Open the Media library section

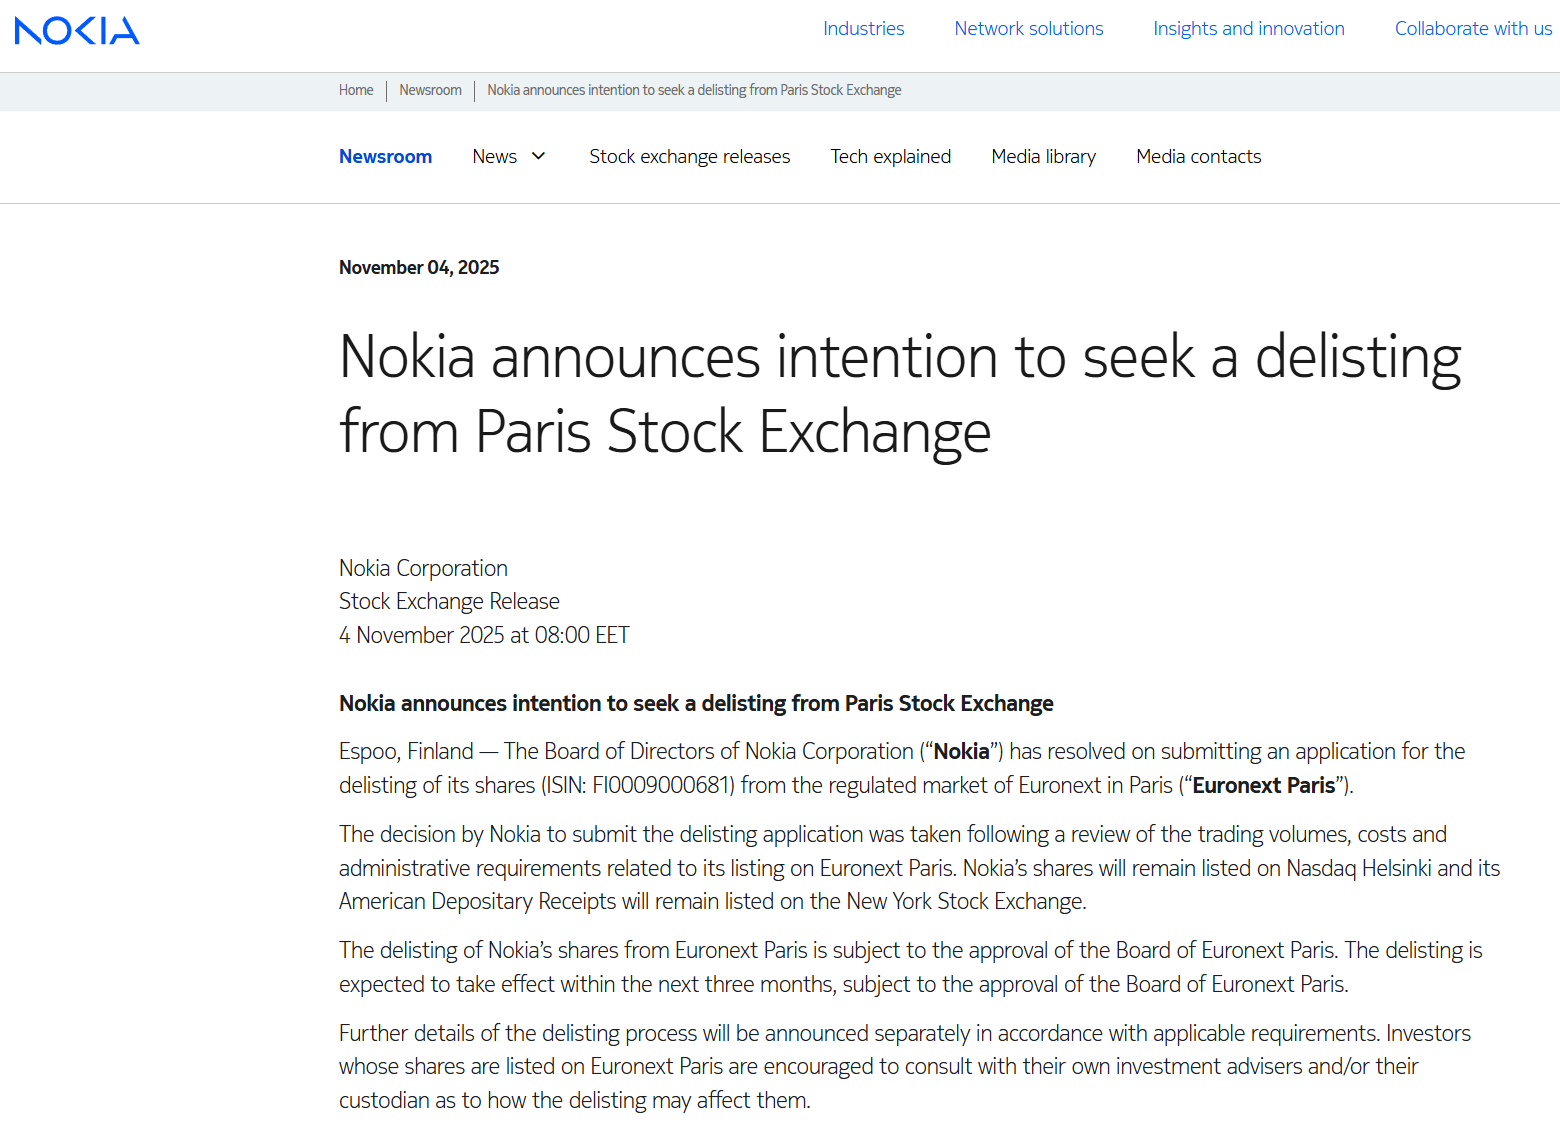(1043, 157)
